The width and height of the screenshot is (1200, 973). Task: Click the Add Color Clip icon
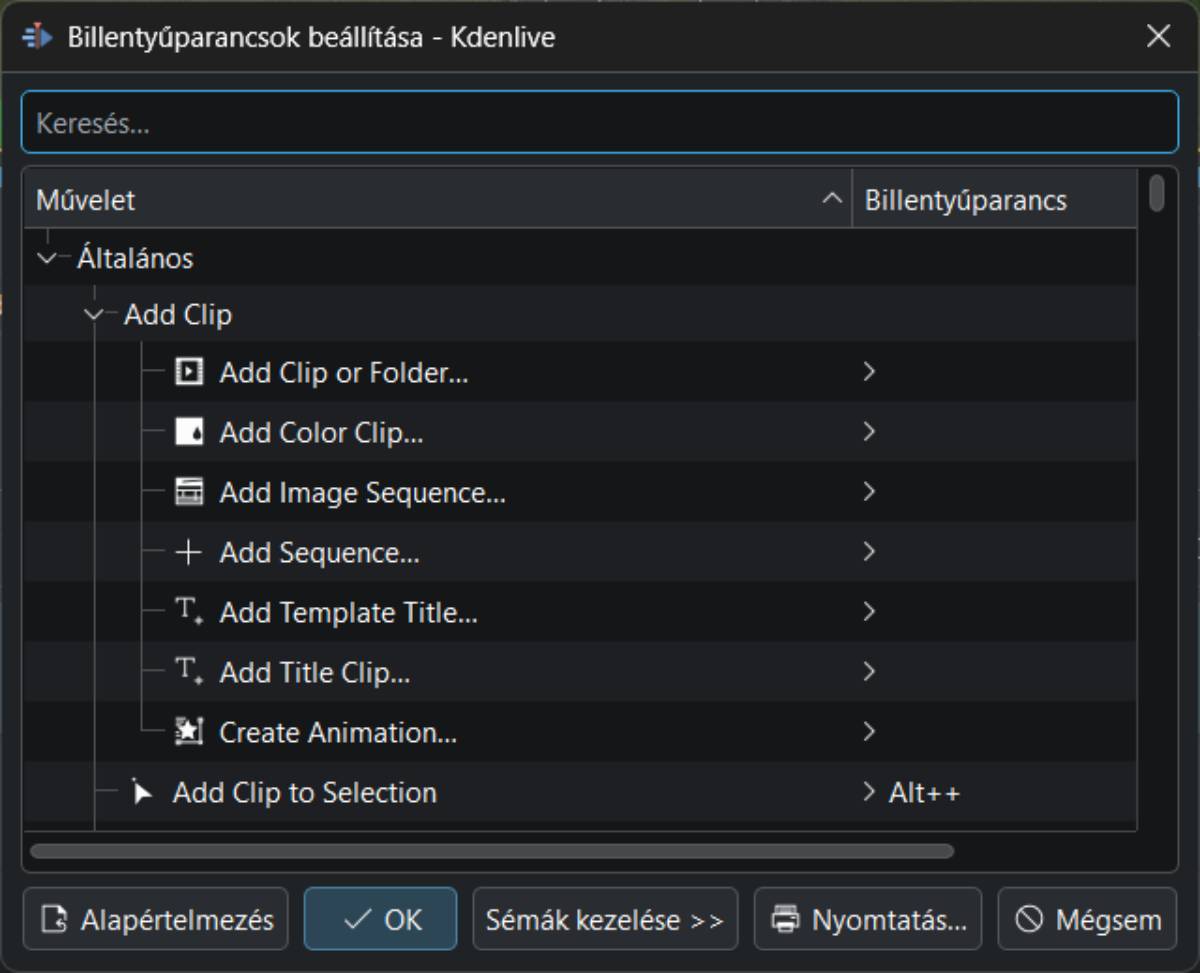188,432
